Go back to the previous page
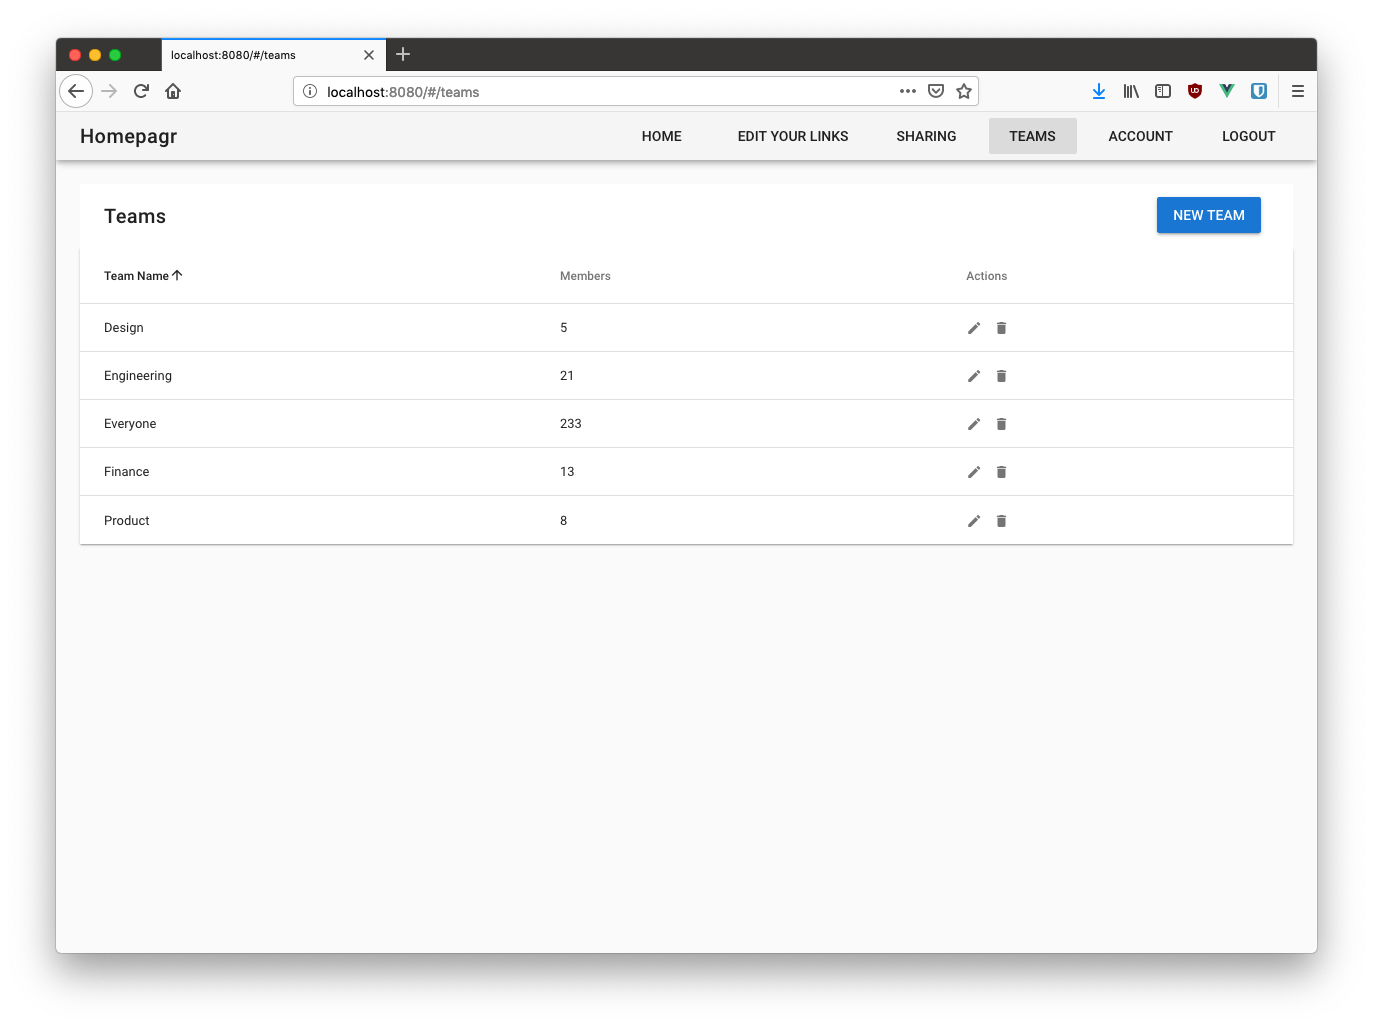This screenshot has width=1373, height=1027. tap(76, 91)
